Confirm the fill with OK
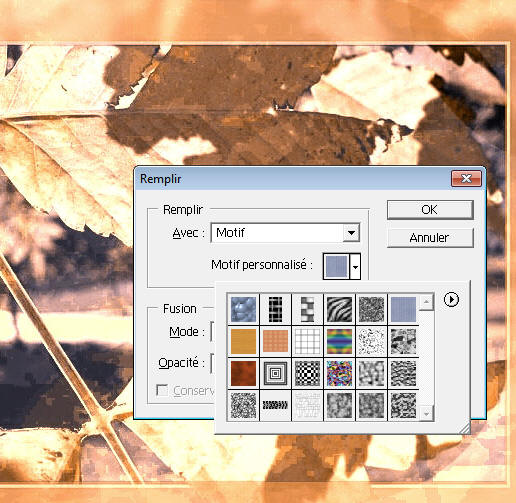The width and height of the screenshot is (516, 503). click(x=430, y=210)
